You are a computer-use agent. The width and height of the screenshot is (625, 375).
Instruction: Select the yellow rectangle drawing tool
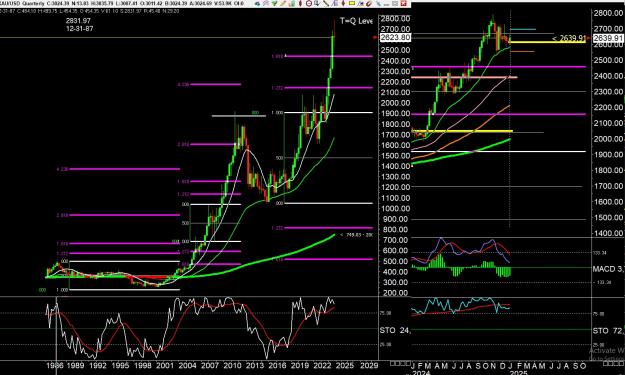(352, 3)
